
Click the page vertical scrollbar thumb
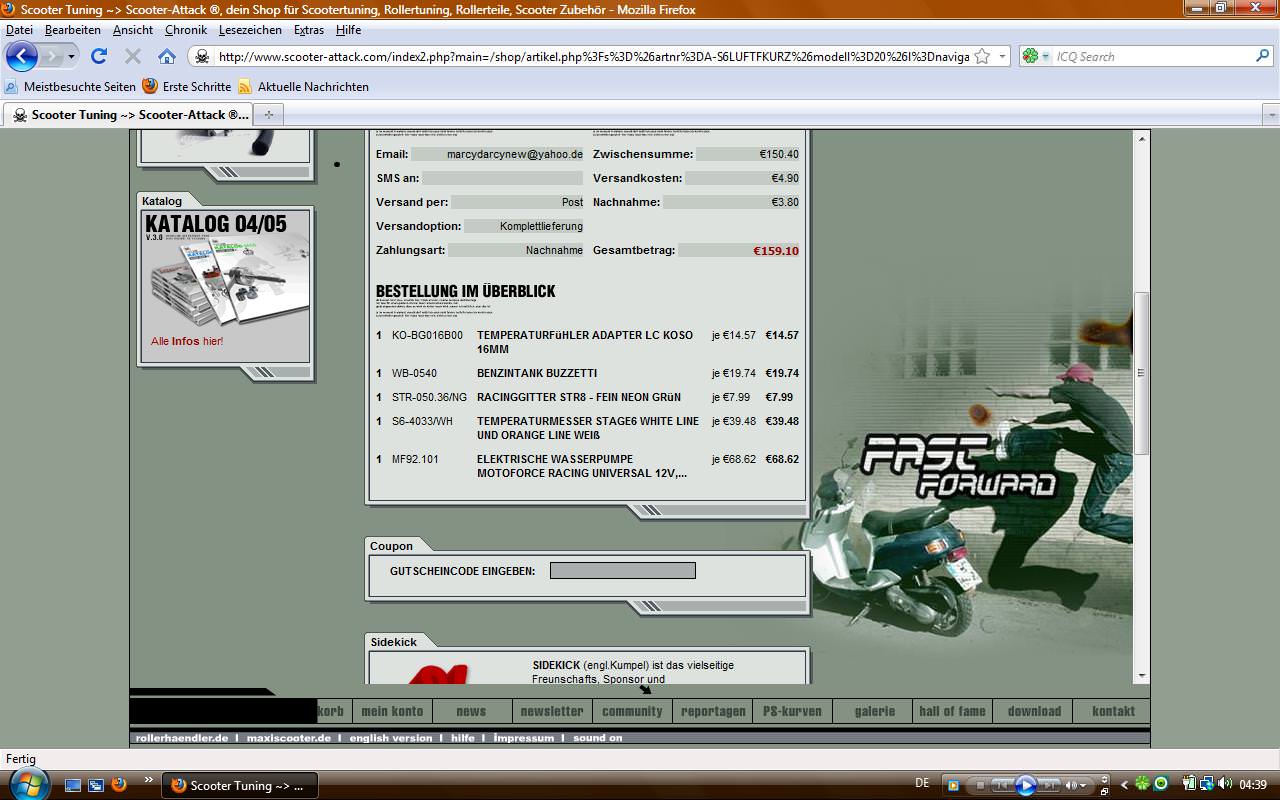pos(1141,372)
